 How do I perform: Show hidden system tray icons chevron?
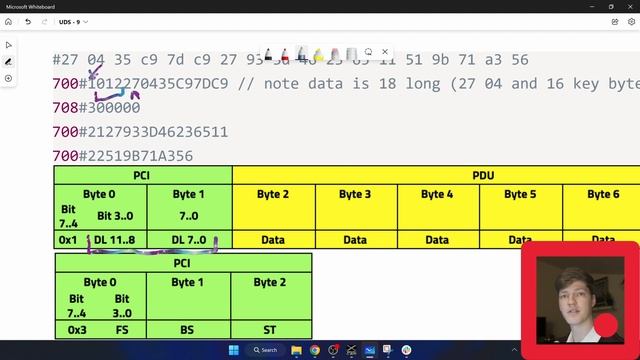pos(514,350)
